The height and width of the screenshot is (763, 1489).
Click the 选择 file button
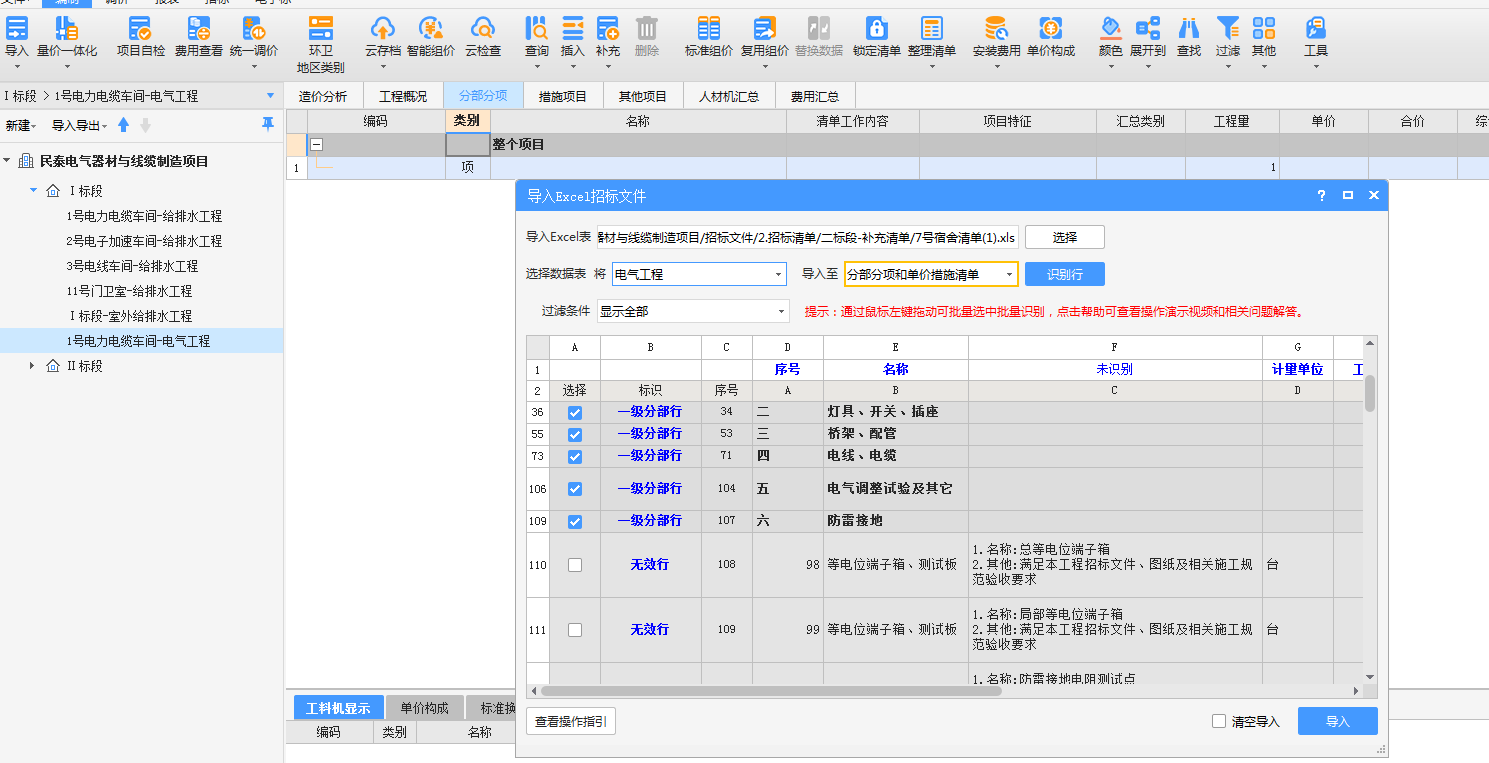1065,237
